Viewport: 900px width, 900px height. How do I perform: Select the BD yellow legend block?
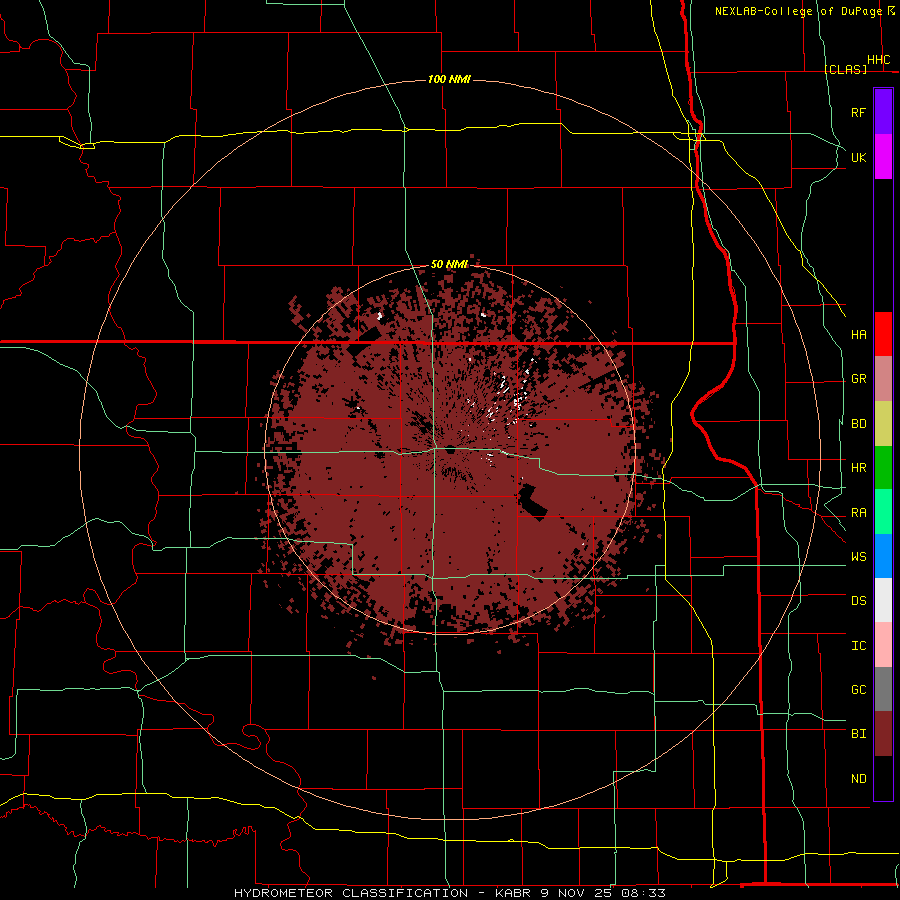point(883,424)
